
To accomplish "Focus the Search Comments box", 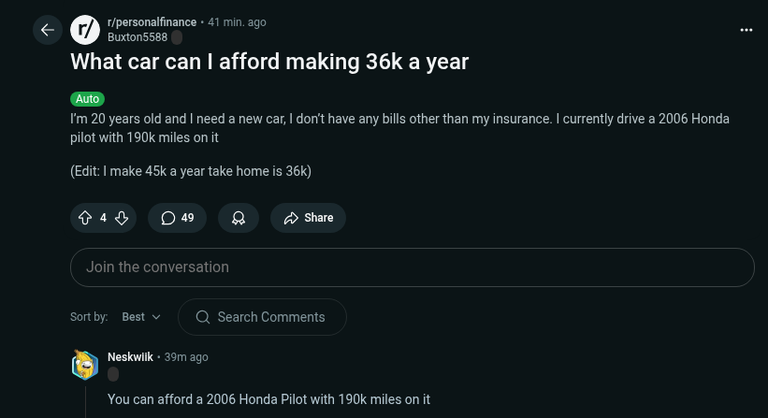I will click(x=262, y=317).
